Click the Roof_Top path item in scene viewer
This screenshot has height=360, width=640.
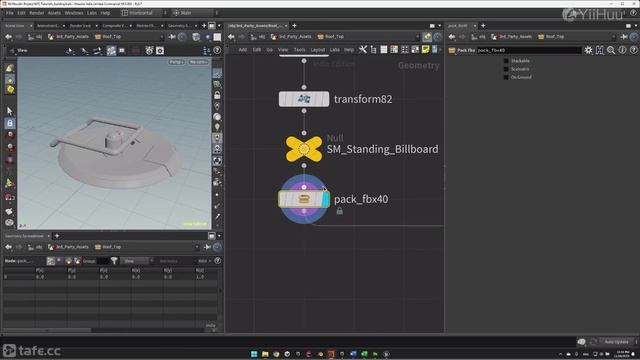pyautogui.click(x=108, y=37)
